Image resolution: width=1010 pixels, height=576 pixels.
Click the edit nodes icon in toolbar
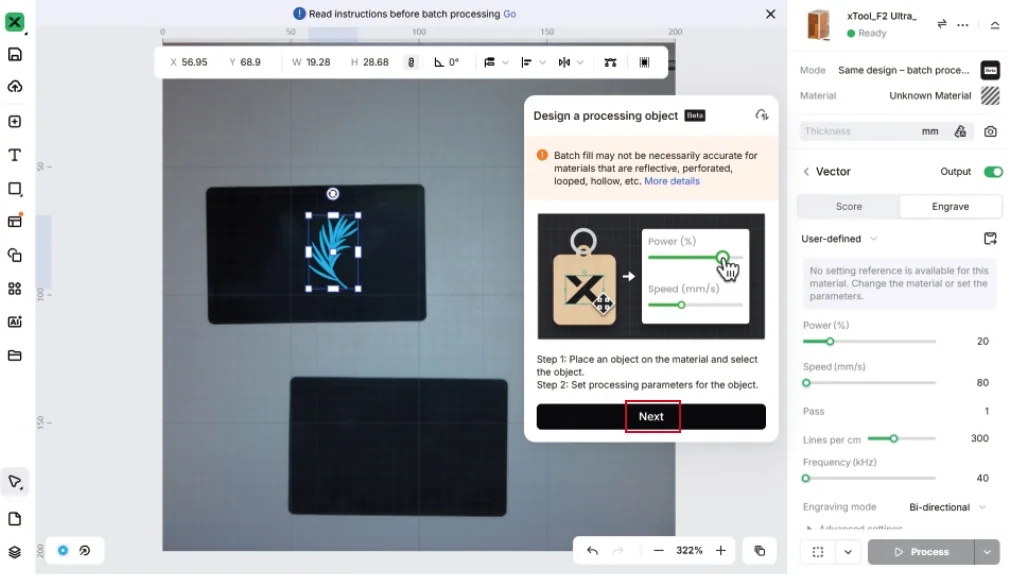coord(610,62)
